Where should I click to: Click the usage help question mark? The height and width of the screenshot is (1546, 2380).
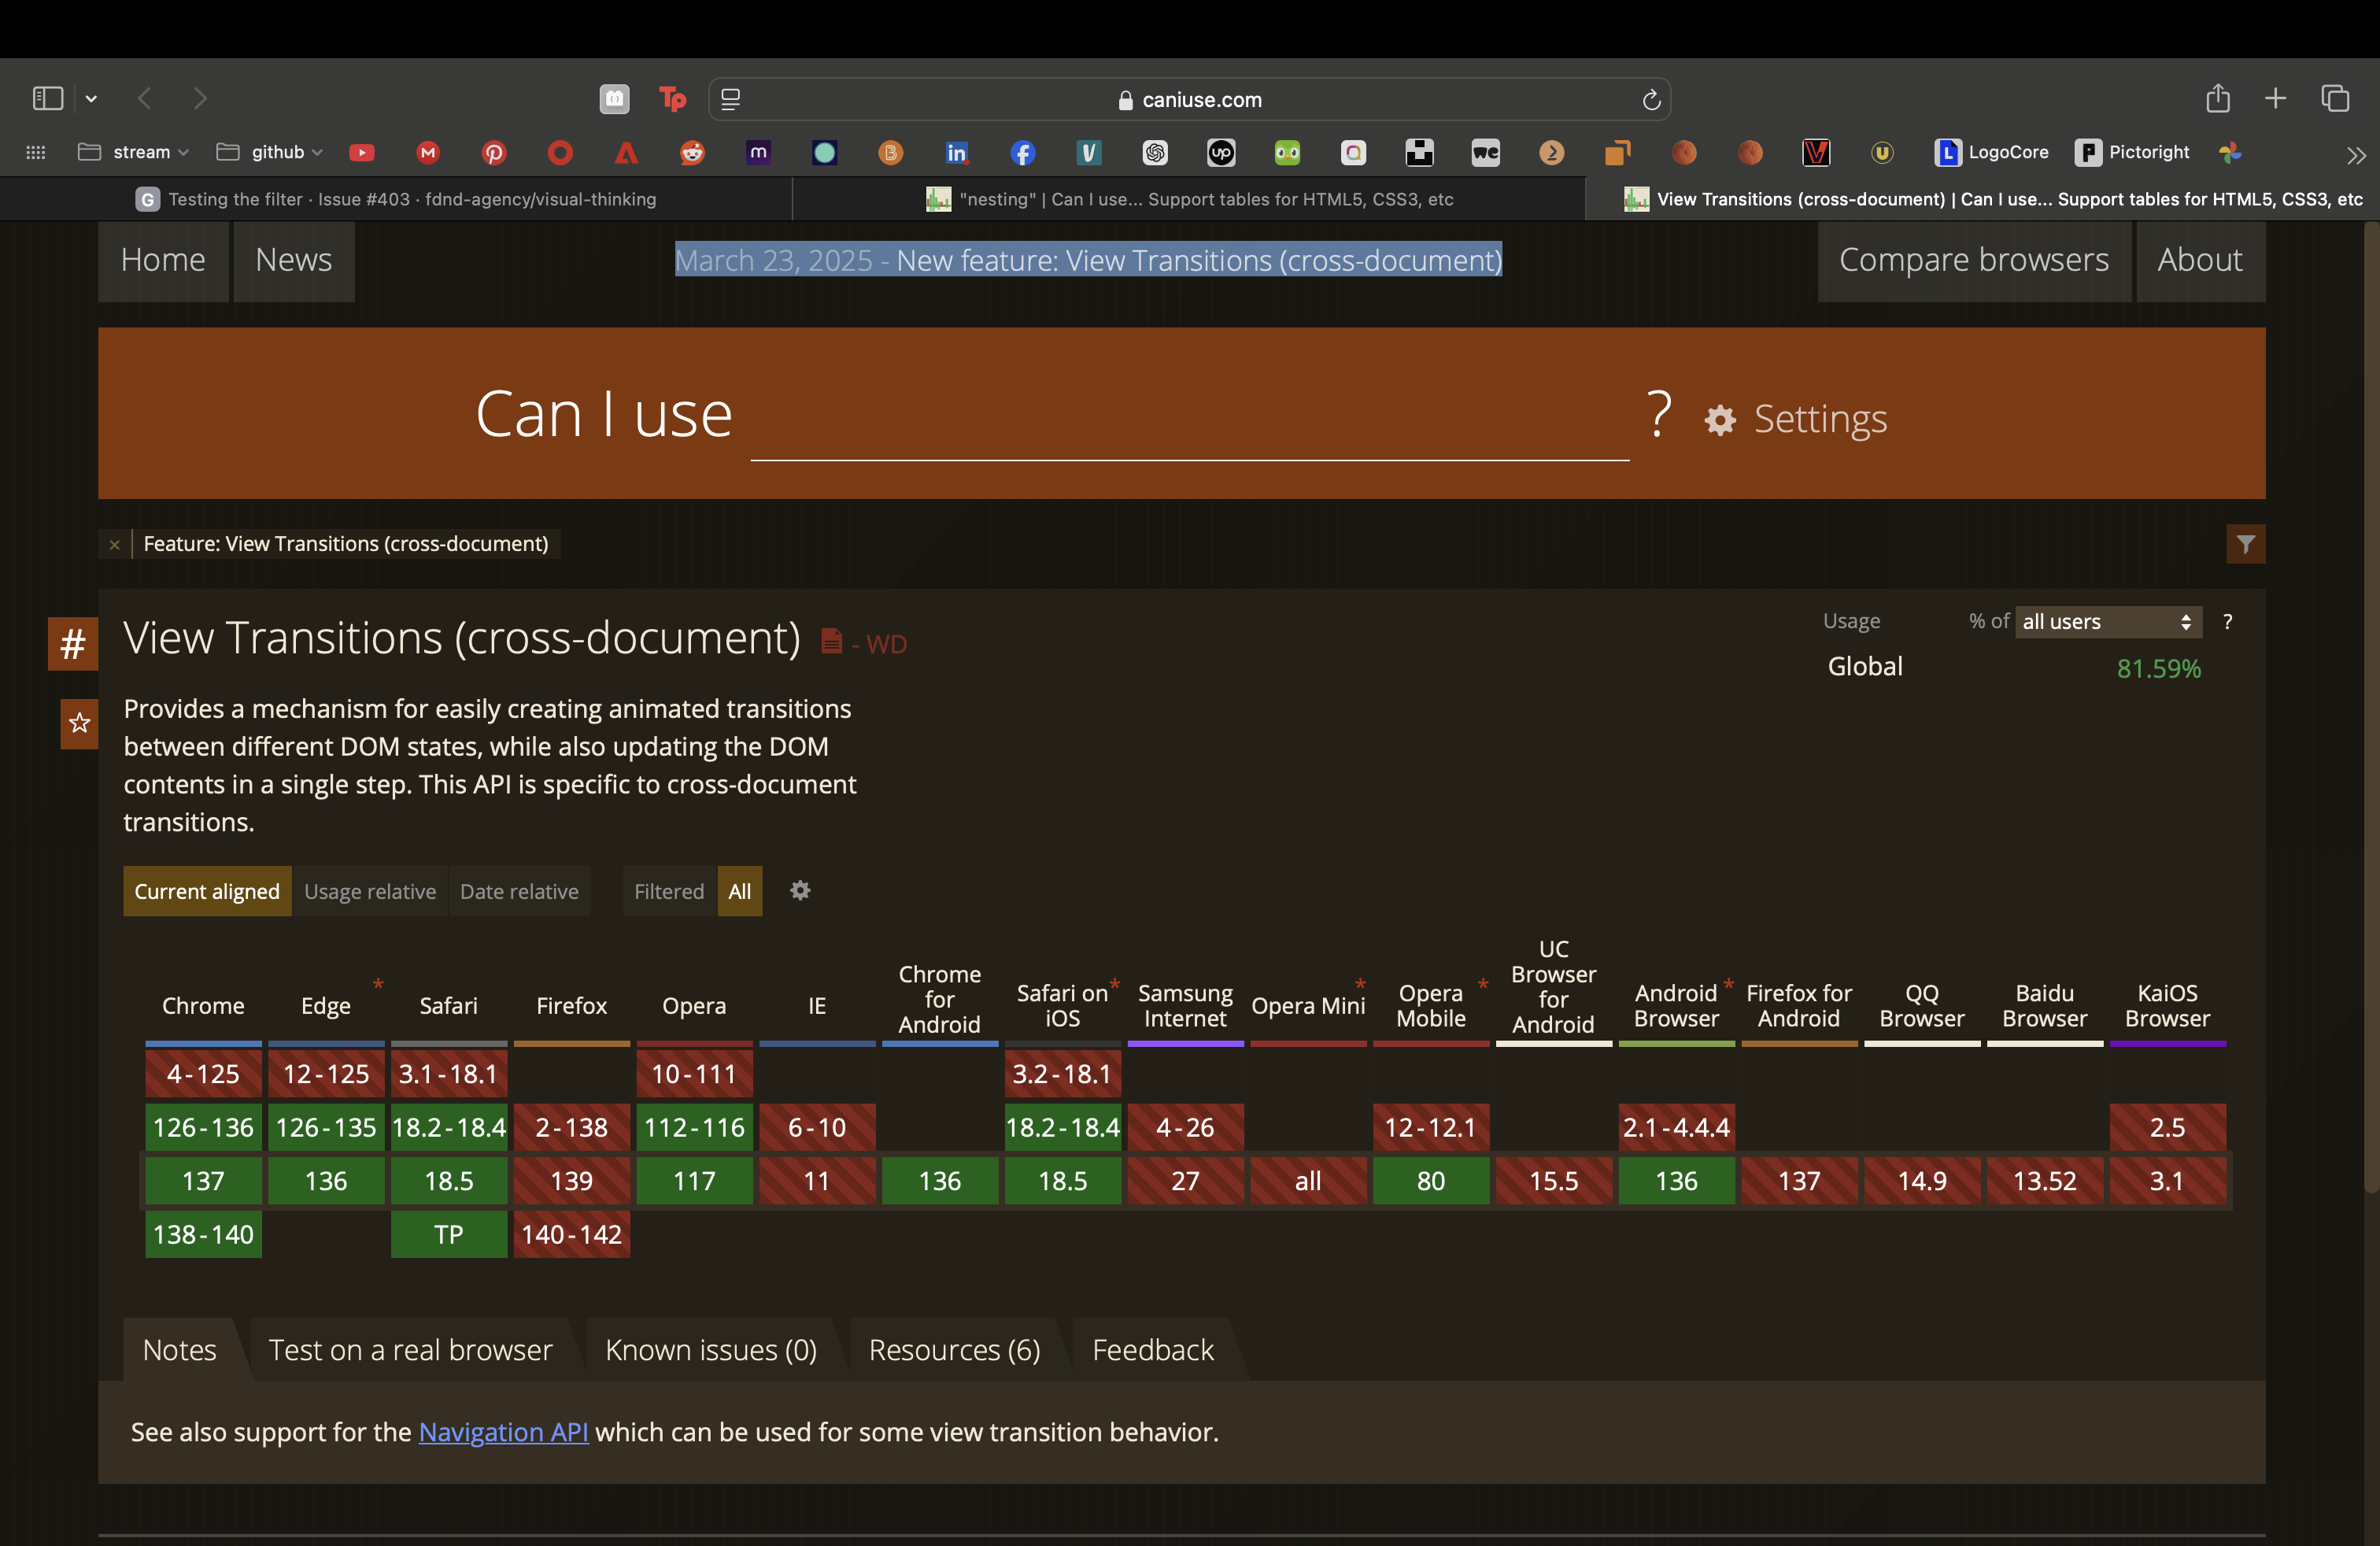pyautogui.click(x=2227, y=622)
